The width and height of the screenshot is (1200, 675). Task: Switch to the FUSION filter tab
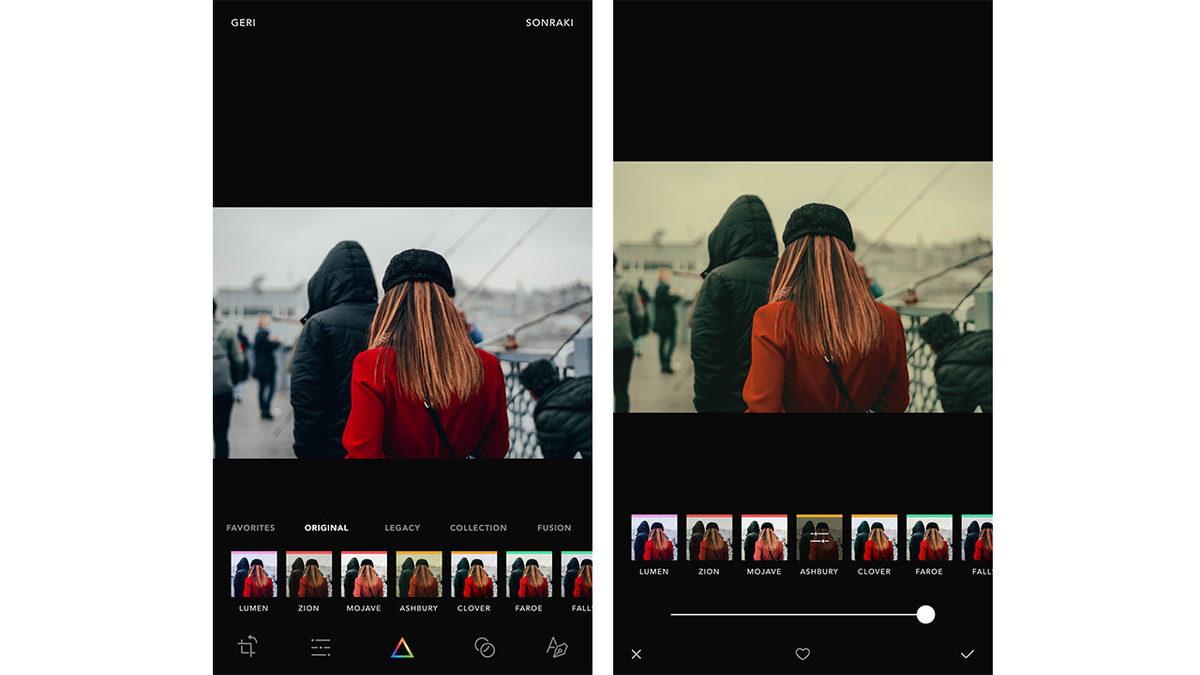[554, 527]
